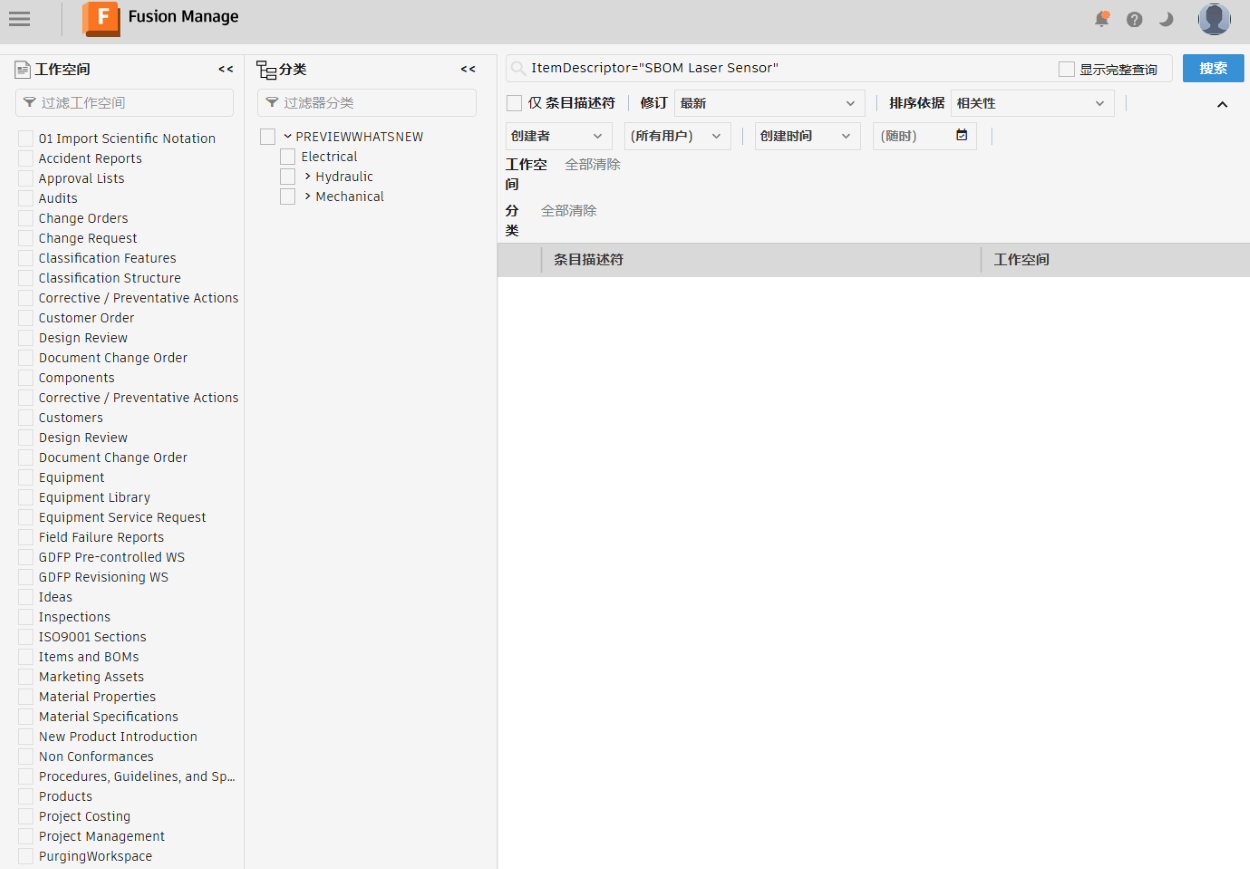The height and width of the screenshot is (869, 1250).
Task: Select Customer Order workspace label
Action: (x=86, y=318)
